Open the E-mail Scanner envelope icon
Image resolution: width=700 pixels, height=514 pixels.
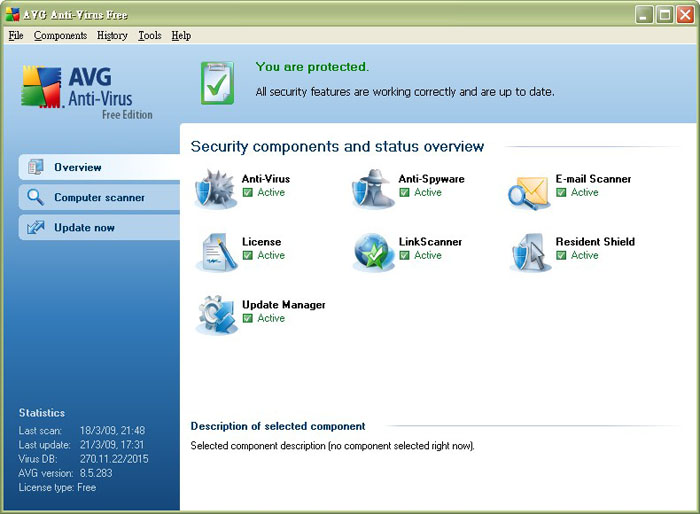click(529, 188)
